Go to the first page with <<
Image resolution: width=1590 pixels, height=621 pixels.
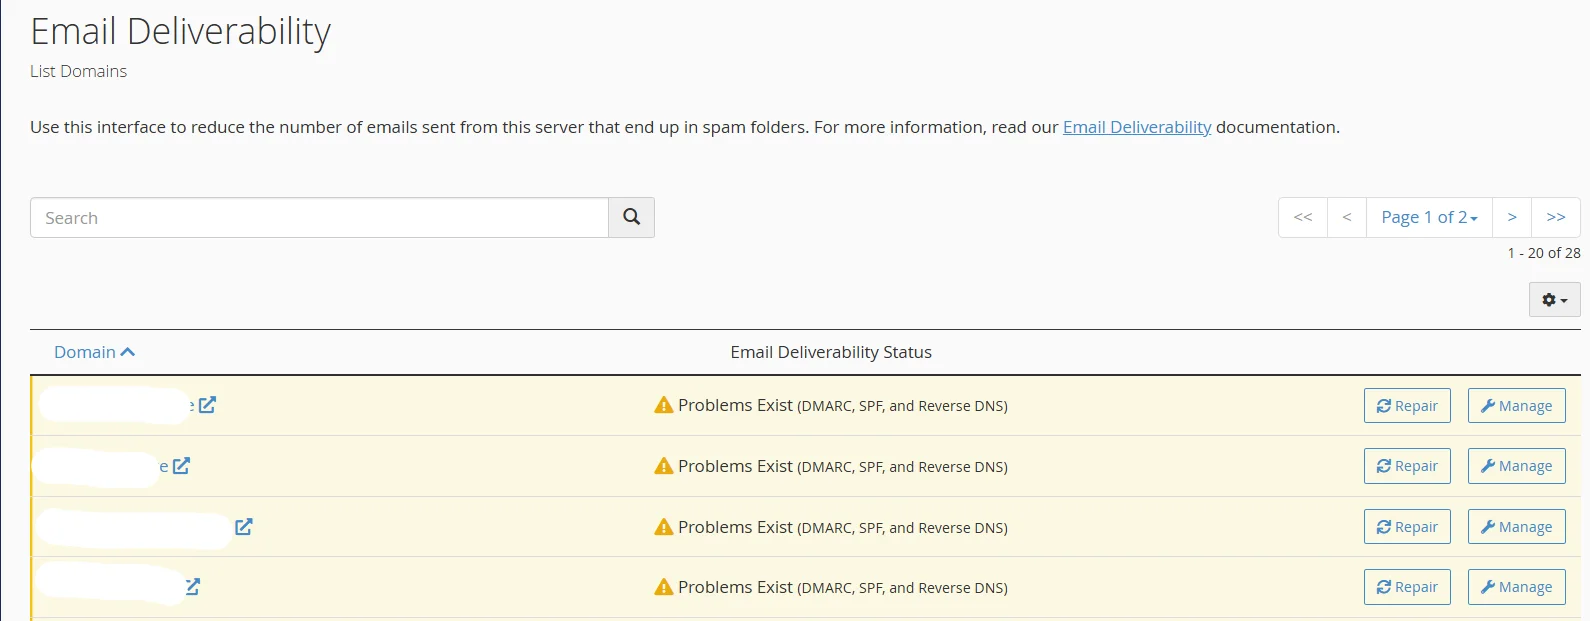(x=1303, y=217)
